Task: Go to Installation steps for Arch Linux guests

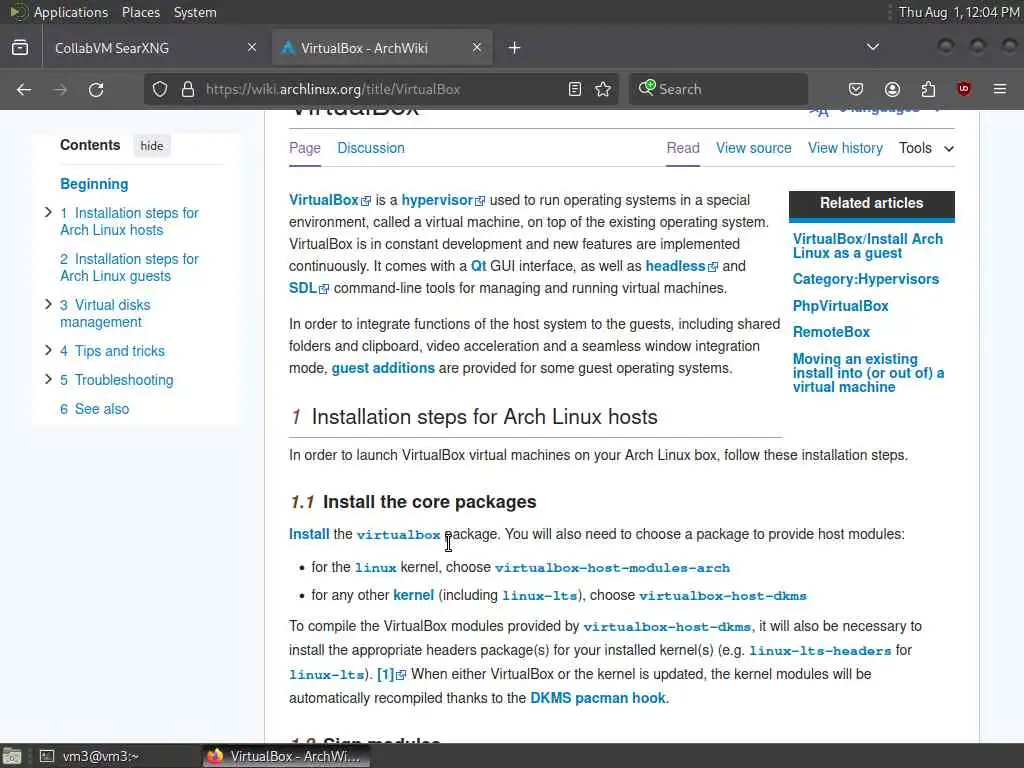Action: click(129, 268)
